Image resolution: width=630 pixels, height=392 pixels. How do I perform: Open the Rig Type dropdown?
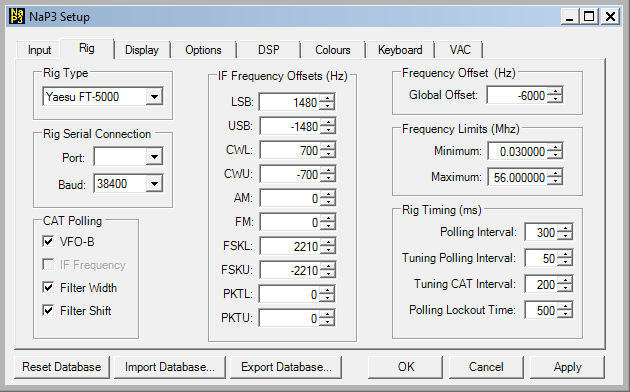click(154, 97)
